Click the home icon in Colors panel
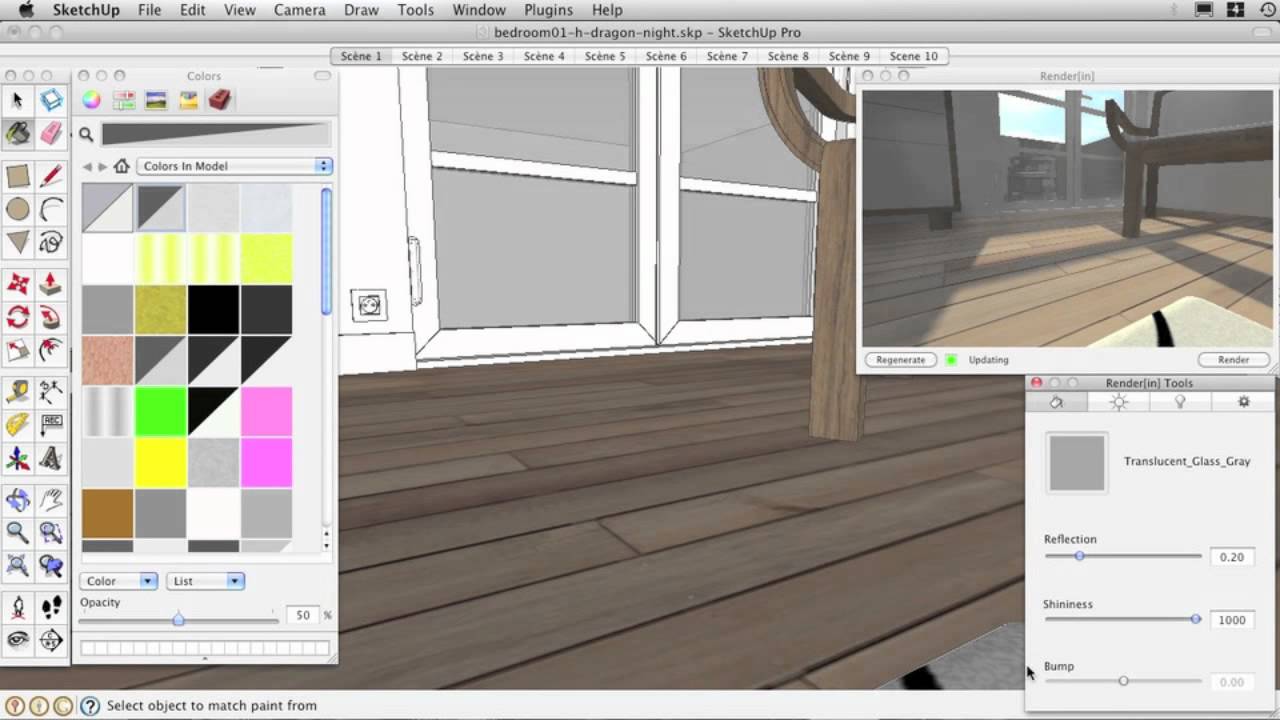 [x=122, y=166]
